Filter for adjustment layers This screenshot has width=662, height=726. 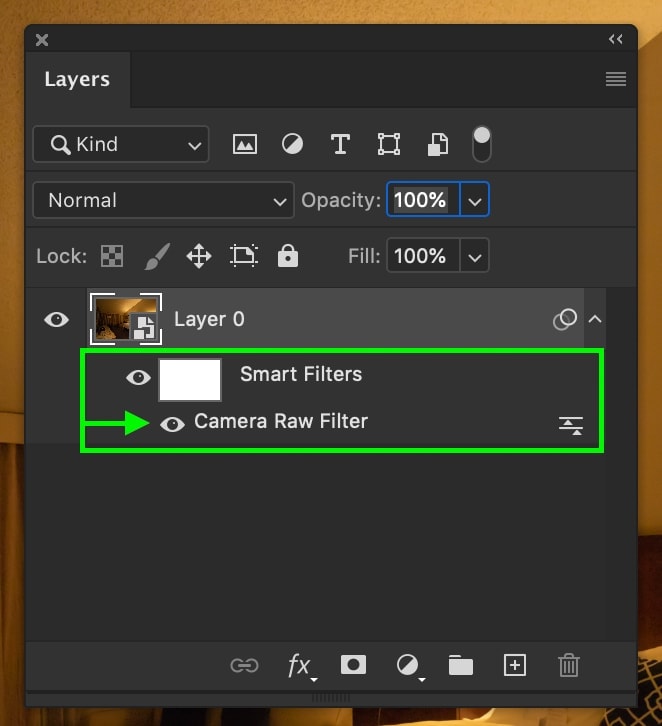coord(293,144)
